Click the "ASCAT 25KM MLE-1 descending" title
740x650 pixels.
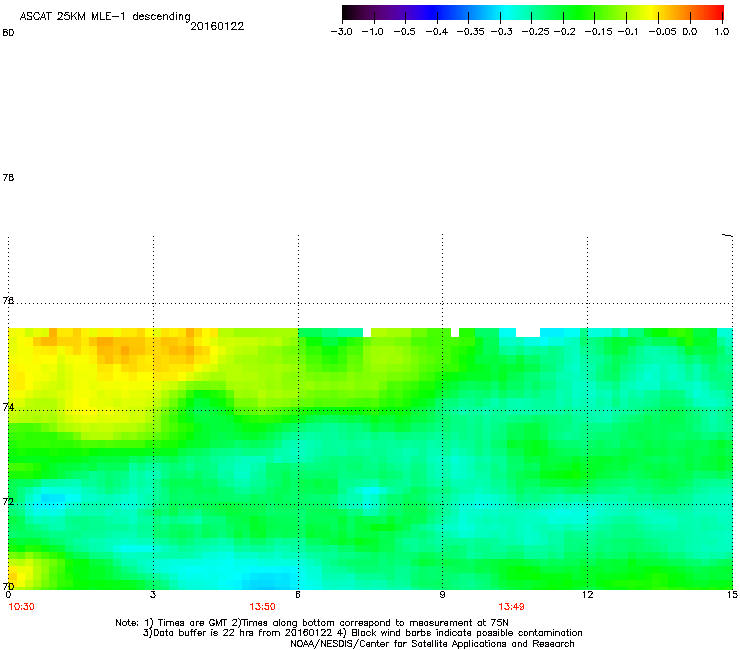[105, 16]
